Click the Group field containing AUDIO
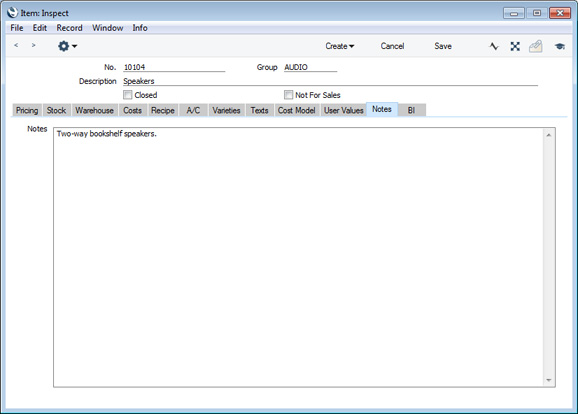This screenshot has width=578, height=414. 310,67
